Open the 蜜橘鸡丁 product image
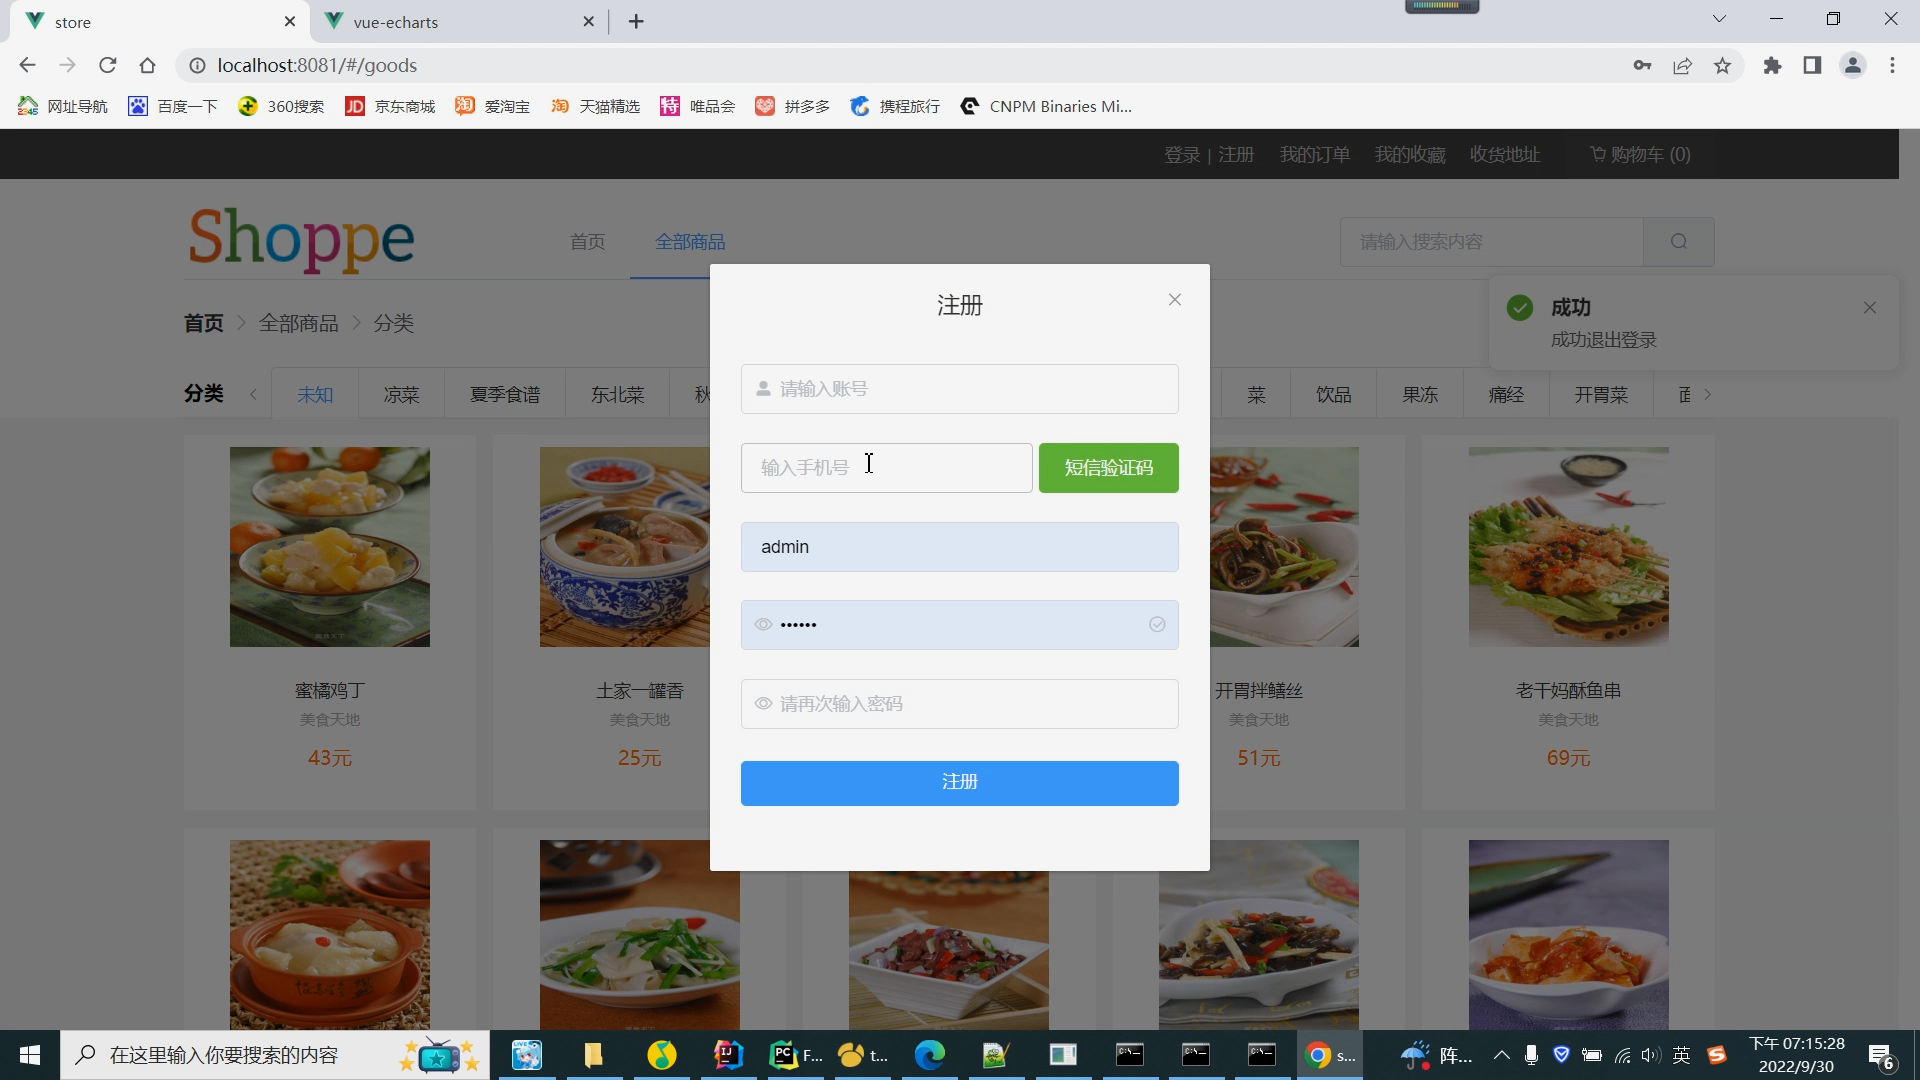This screenshot has height=1080, width=1920. point(330,547)
